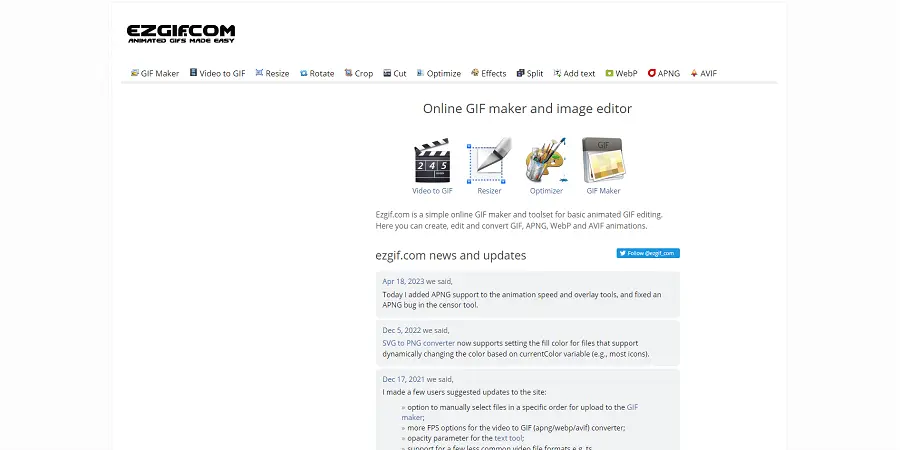The height and width of the screenshot is (450, 900).
Task: Click the Video to GIF clapperboard icon
Action: click(432, 161)
